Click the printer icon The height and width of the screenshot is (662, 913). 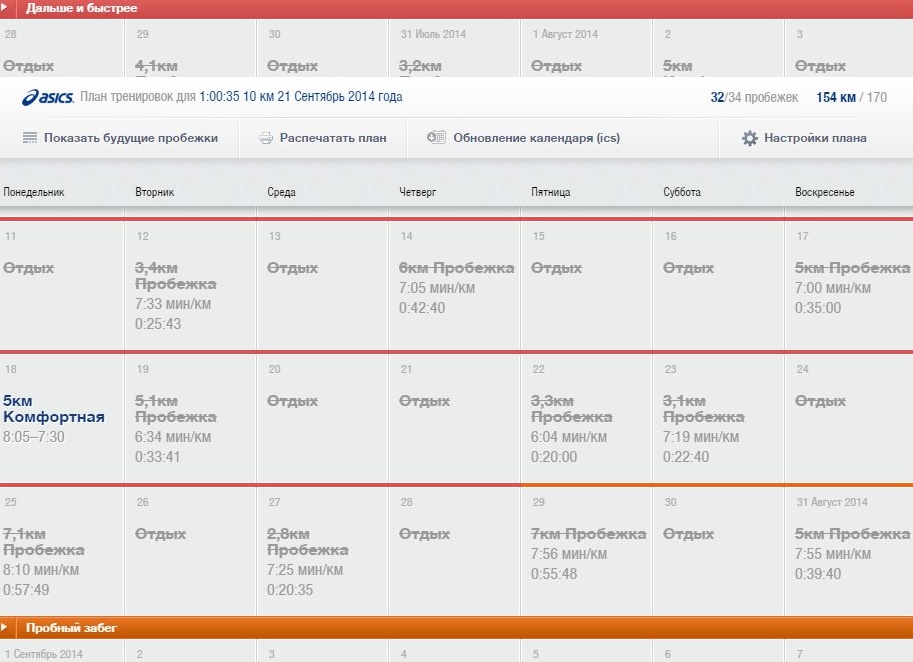(x=266, y=138)
